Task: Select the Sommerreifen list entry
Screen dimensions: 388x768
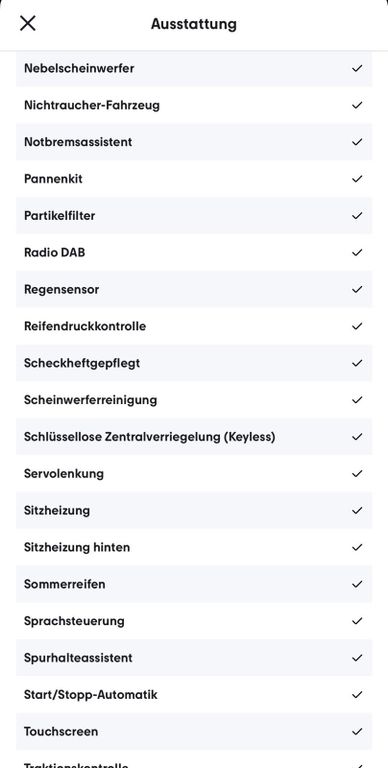Action: (194, 584)
